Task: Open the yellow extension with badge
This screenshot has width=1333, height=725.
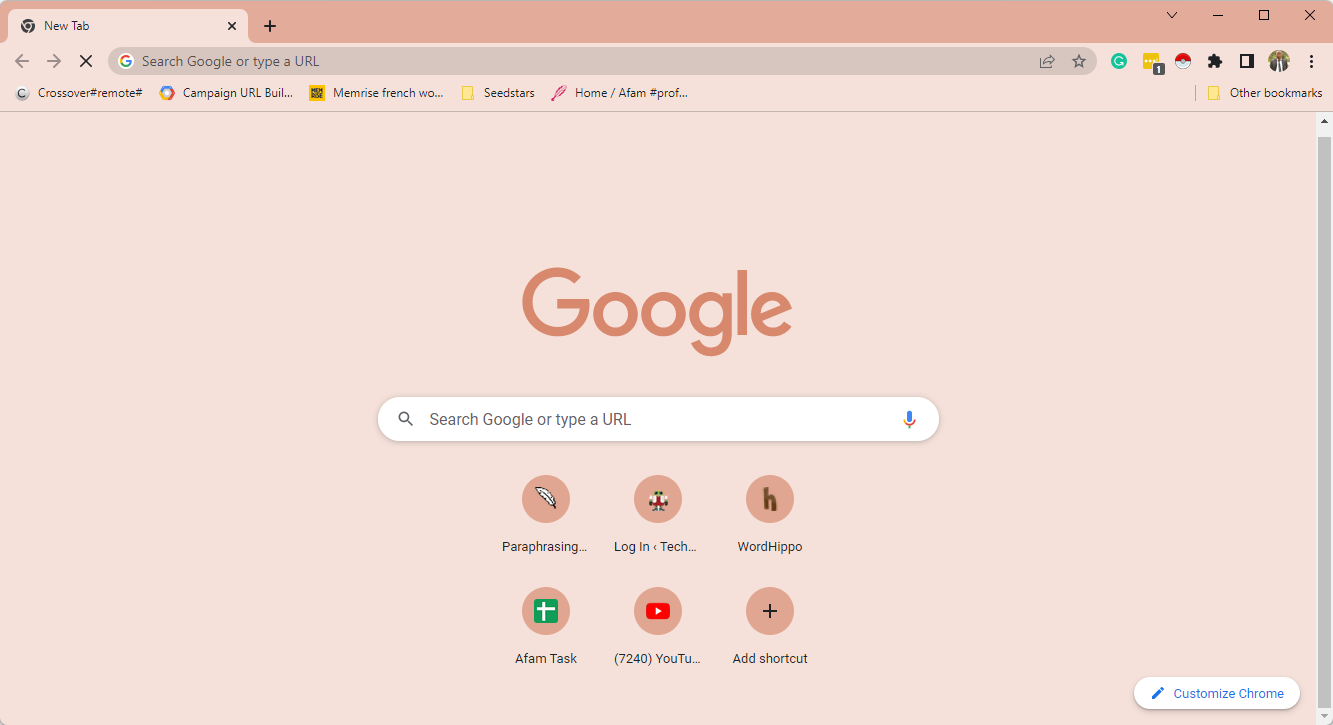Action: click(1152, 62)
